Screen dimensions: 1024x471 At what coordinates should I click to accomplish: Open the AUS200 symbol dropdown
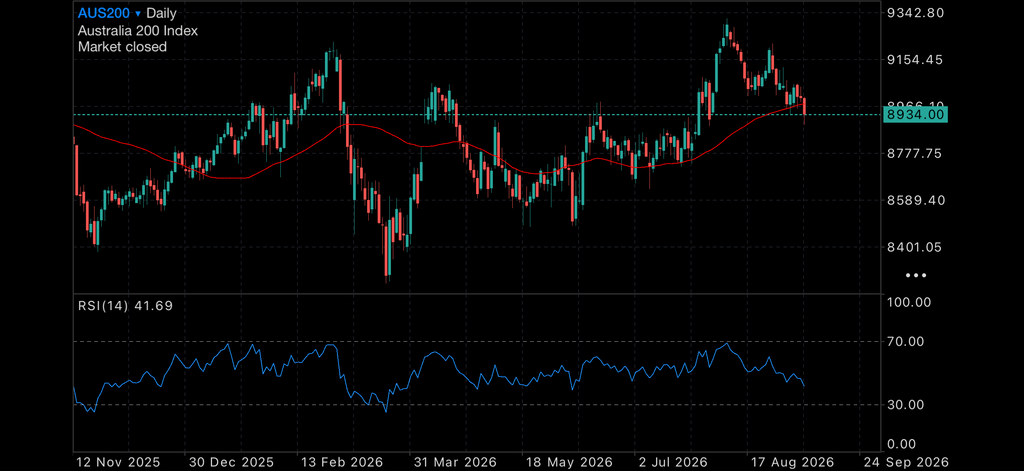pyautogui.click(x=109, y=12)
